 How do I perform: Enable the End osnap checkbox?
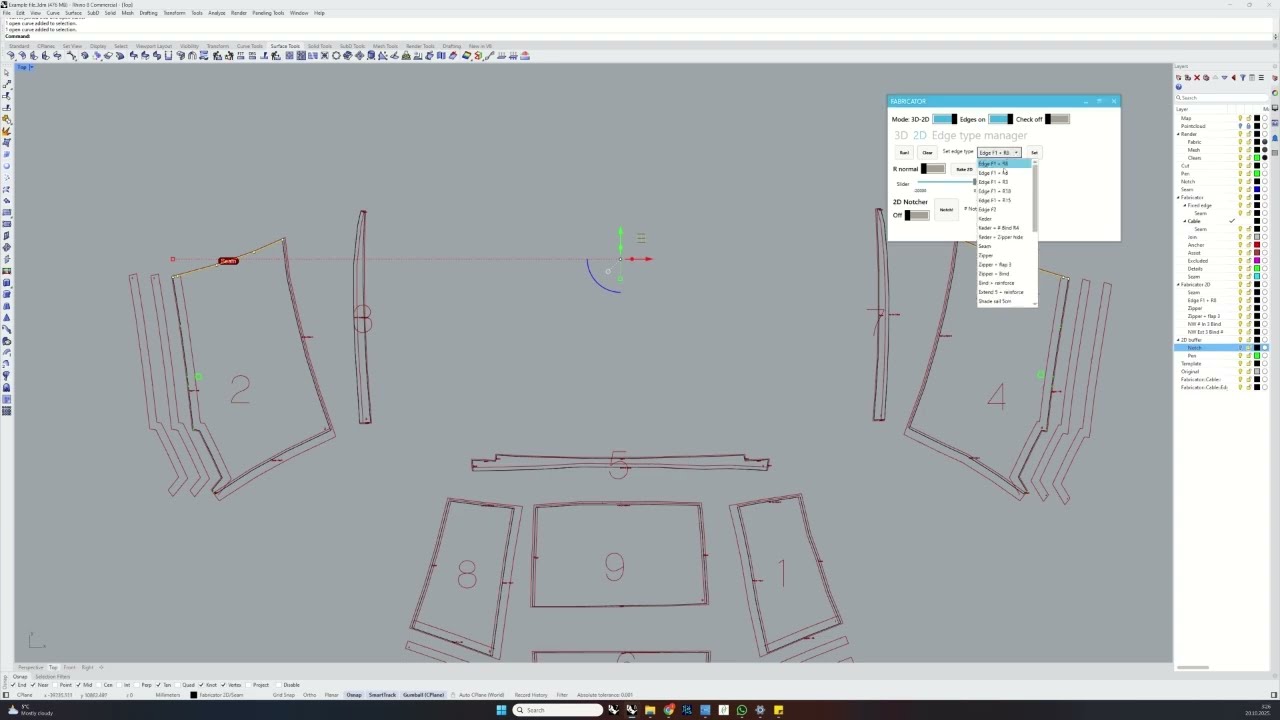(x=13, y=685)
